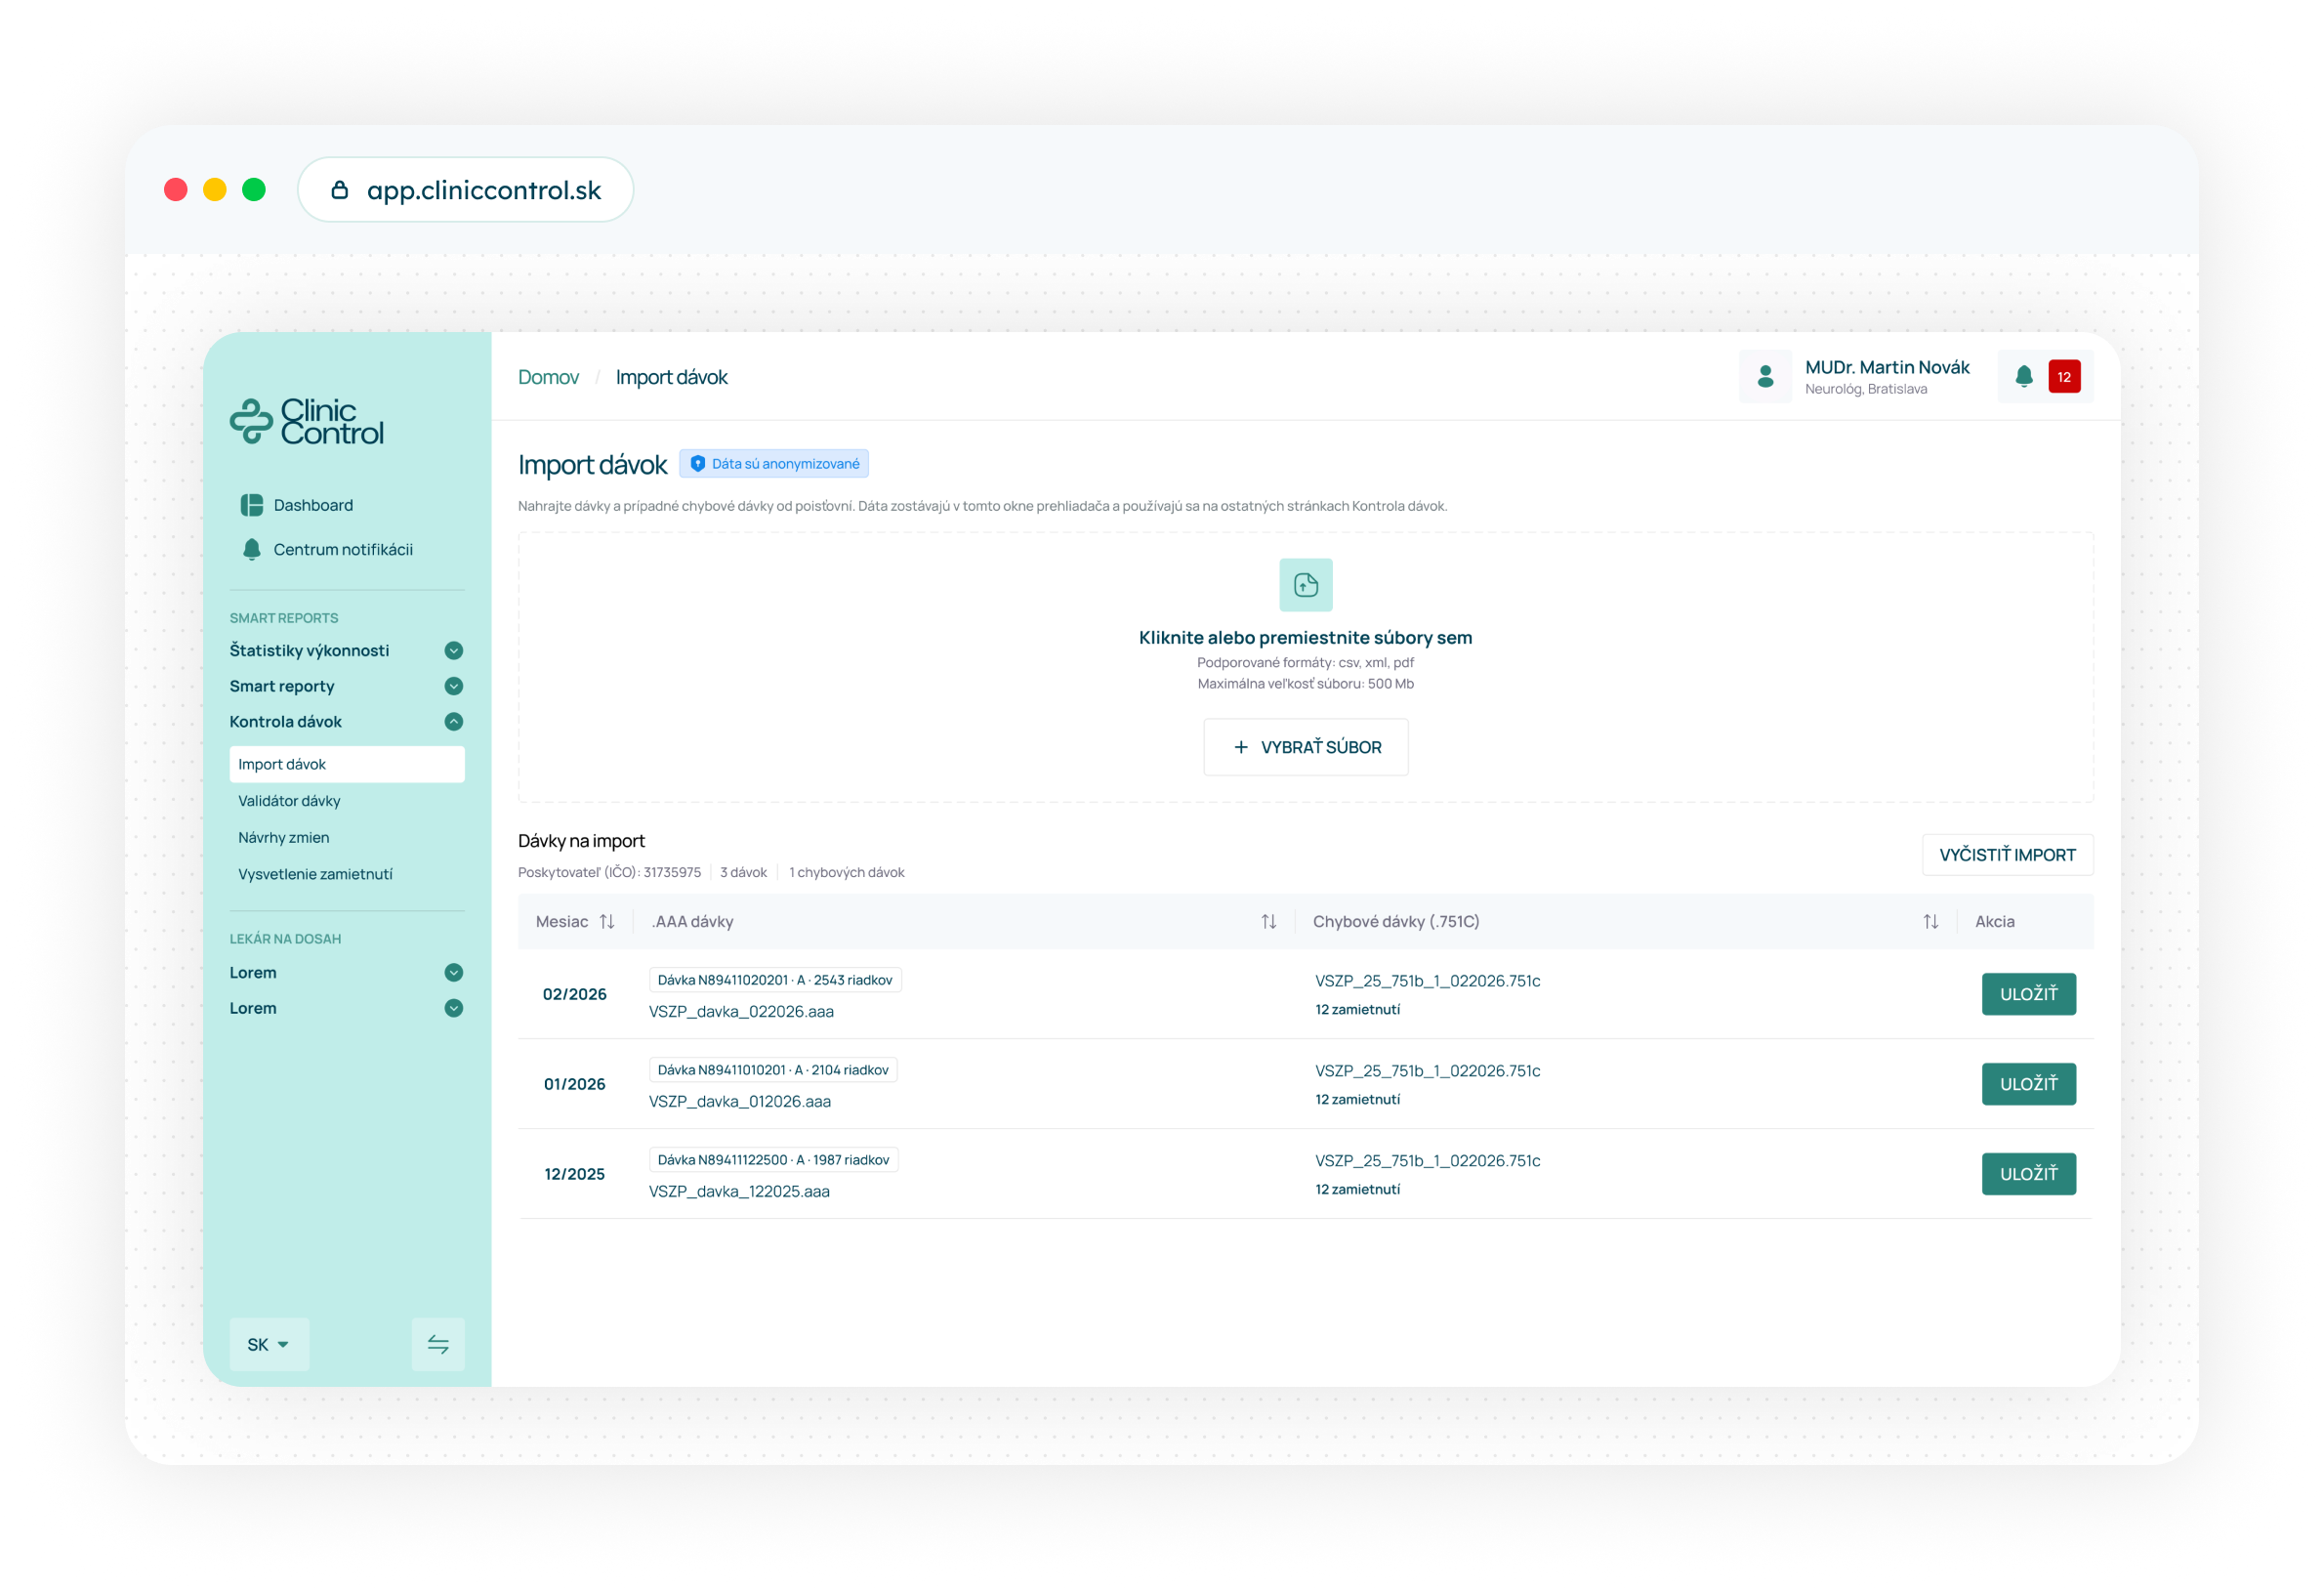Collapse the sidebar with the arrows icon
This screenshot has height=1590, width=2324.
tap(438, 1344)
